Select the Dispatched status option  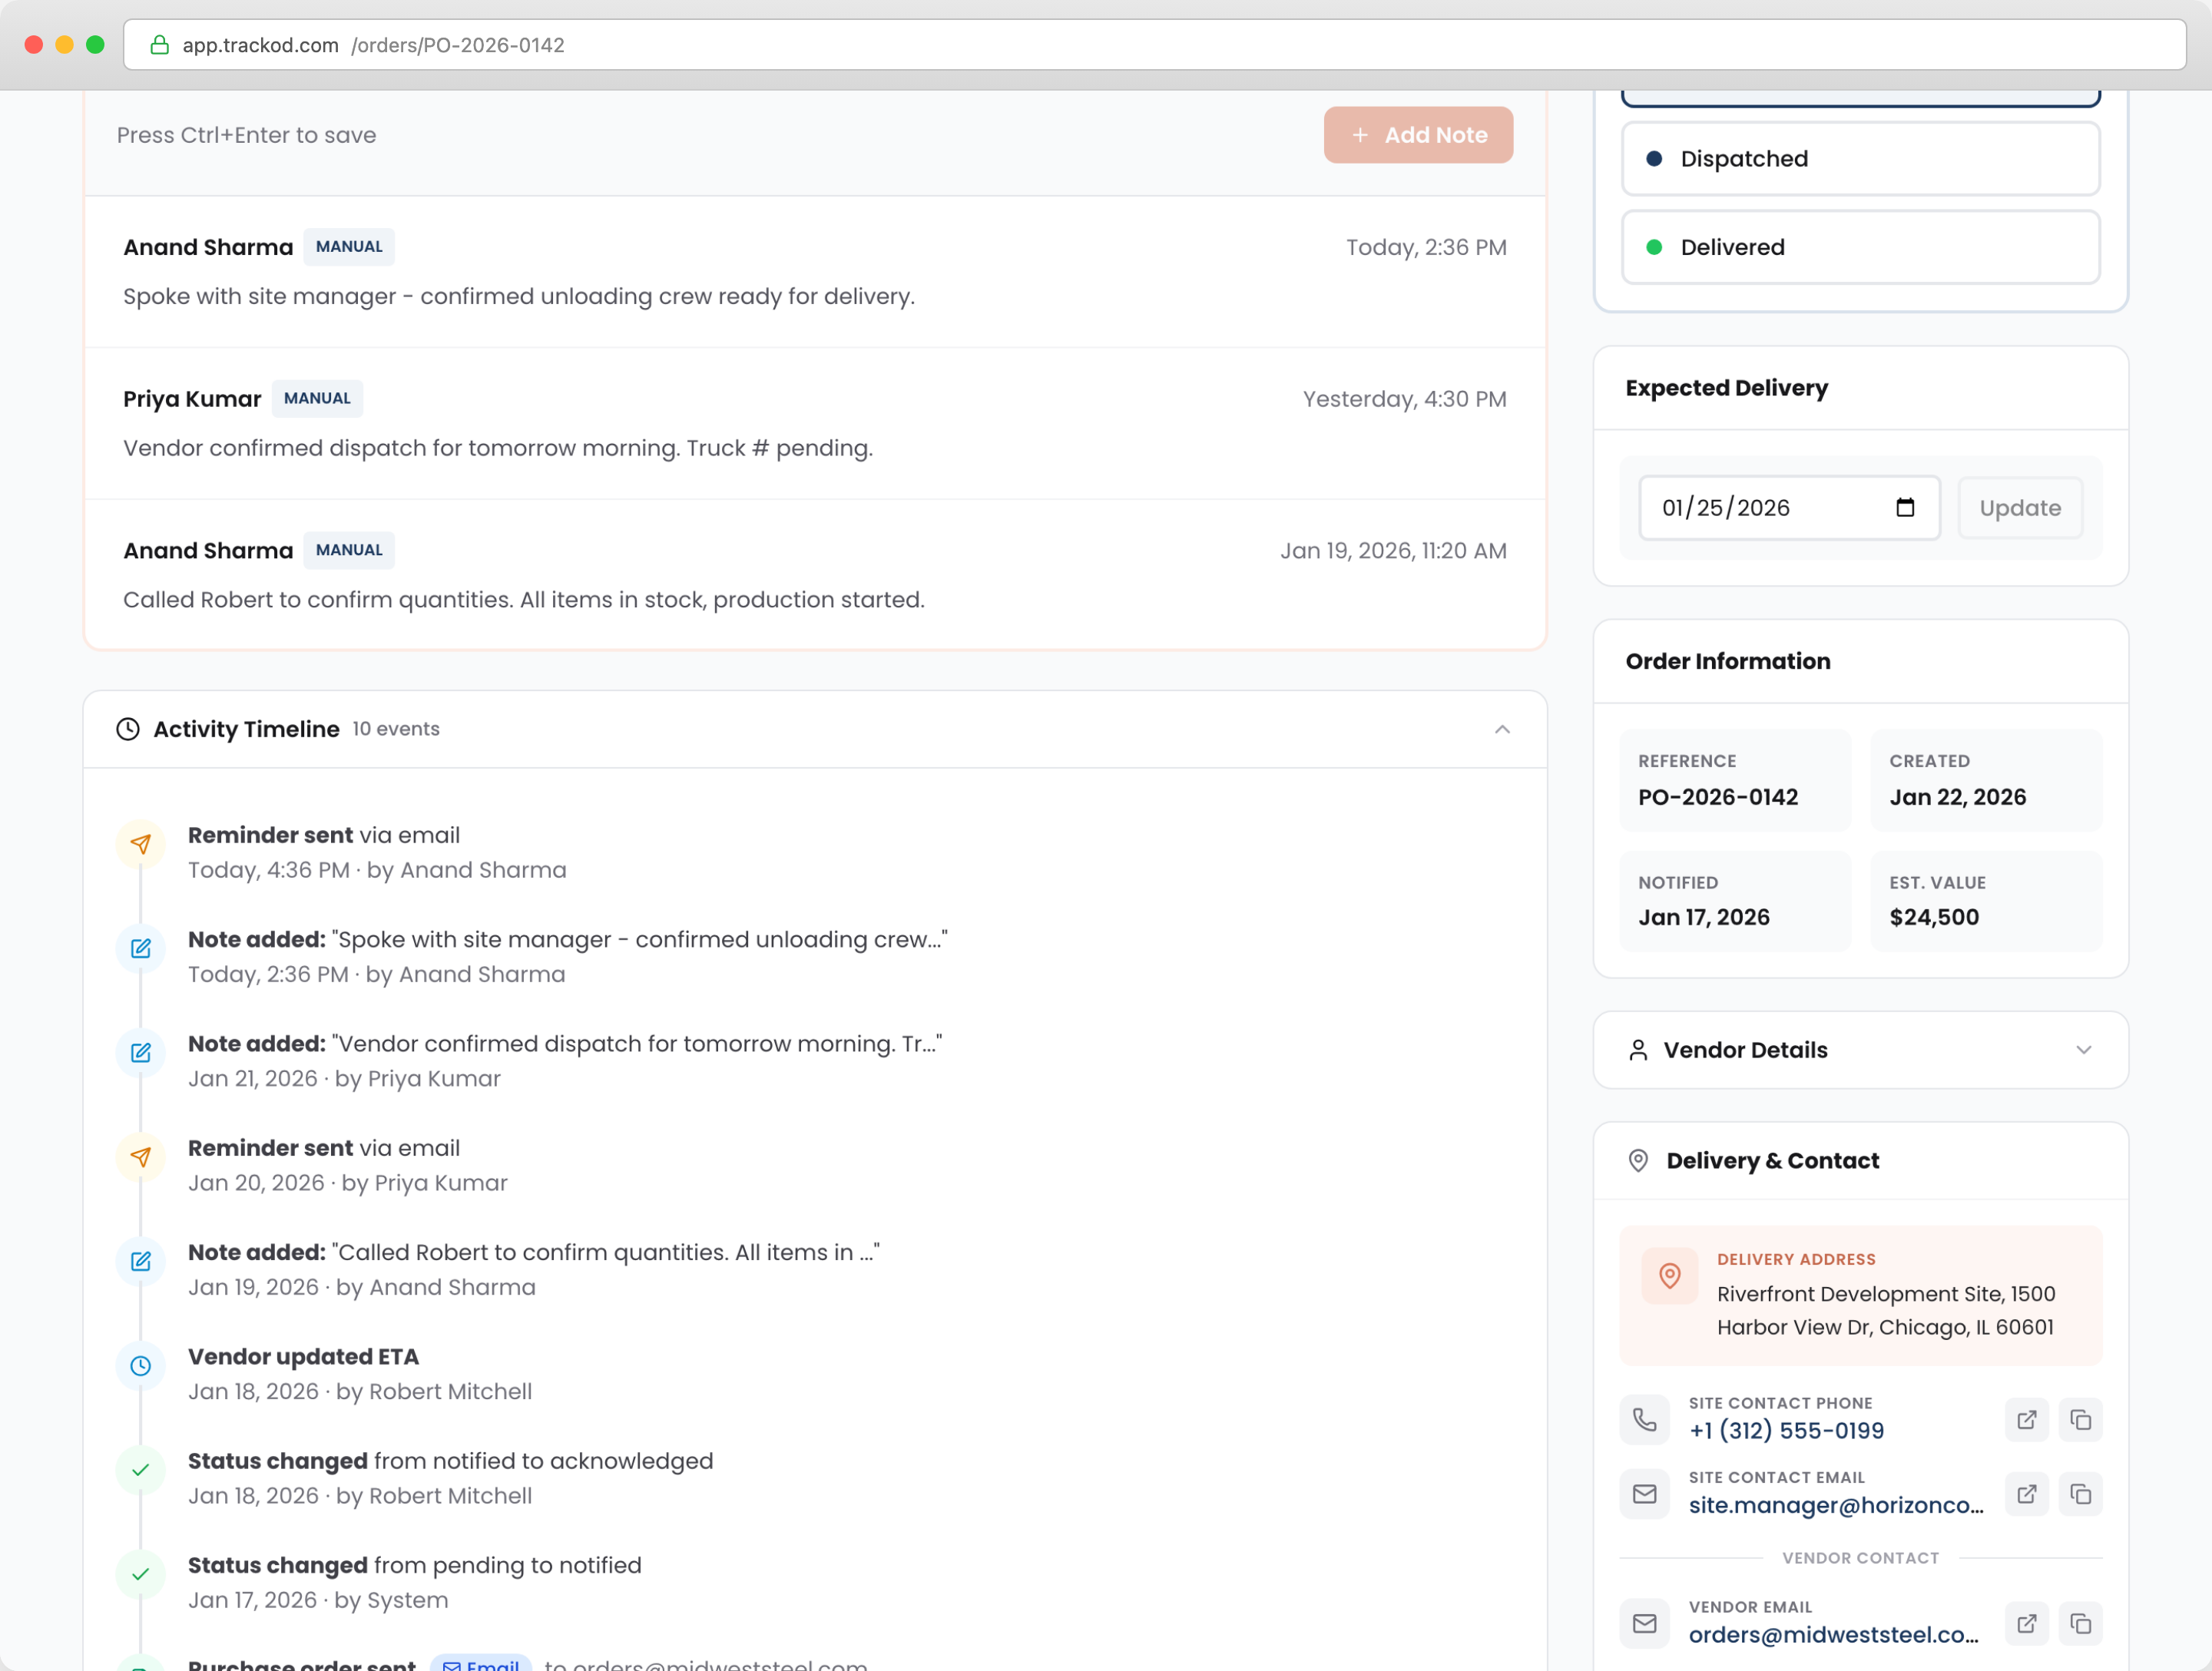point(1860,159)
